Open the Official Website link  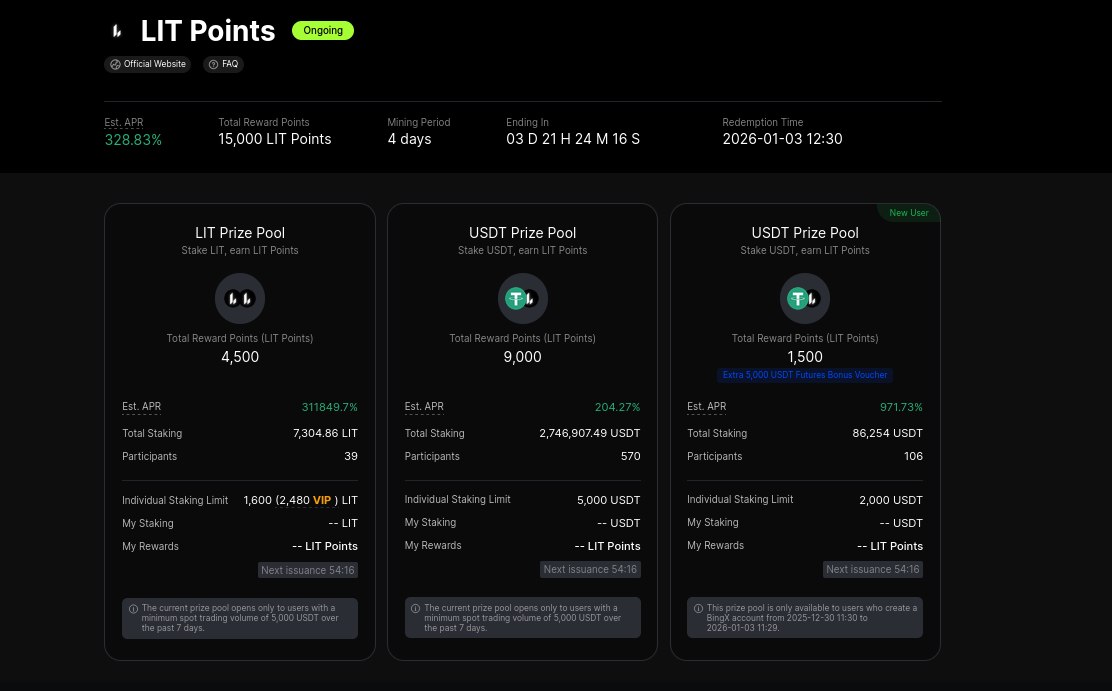[148, 64]
